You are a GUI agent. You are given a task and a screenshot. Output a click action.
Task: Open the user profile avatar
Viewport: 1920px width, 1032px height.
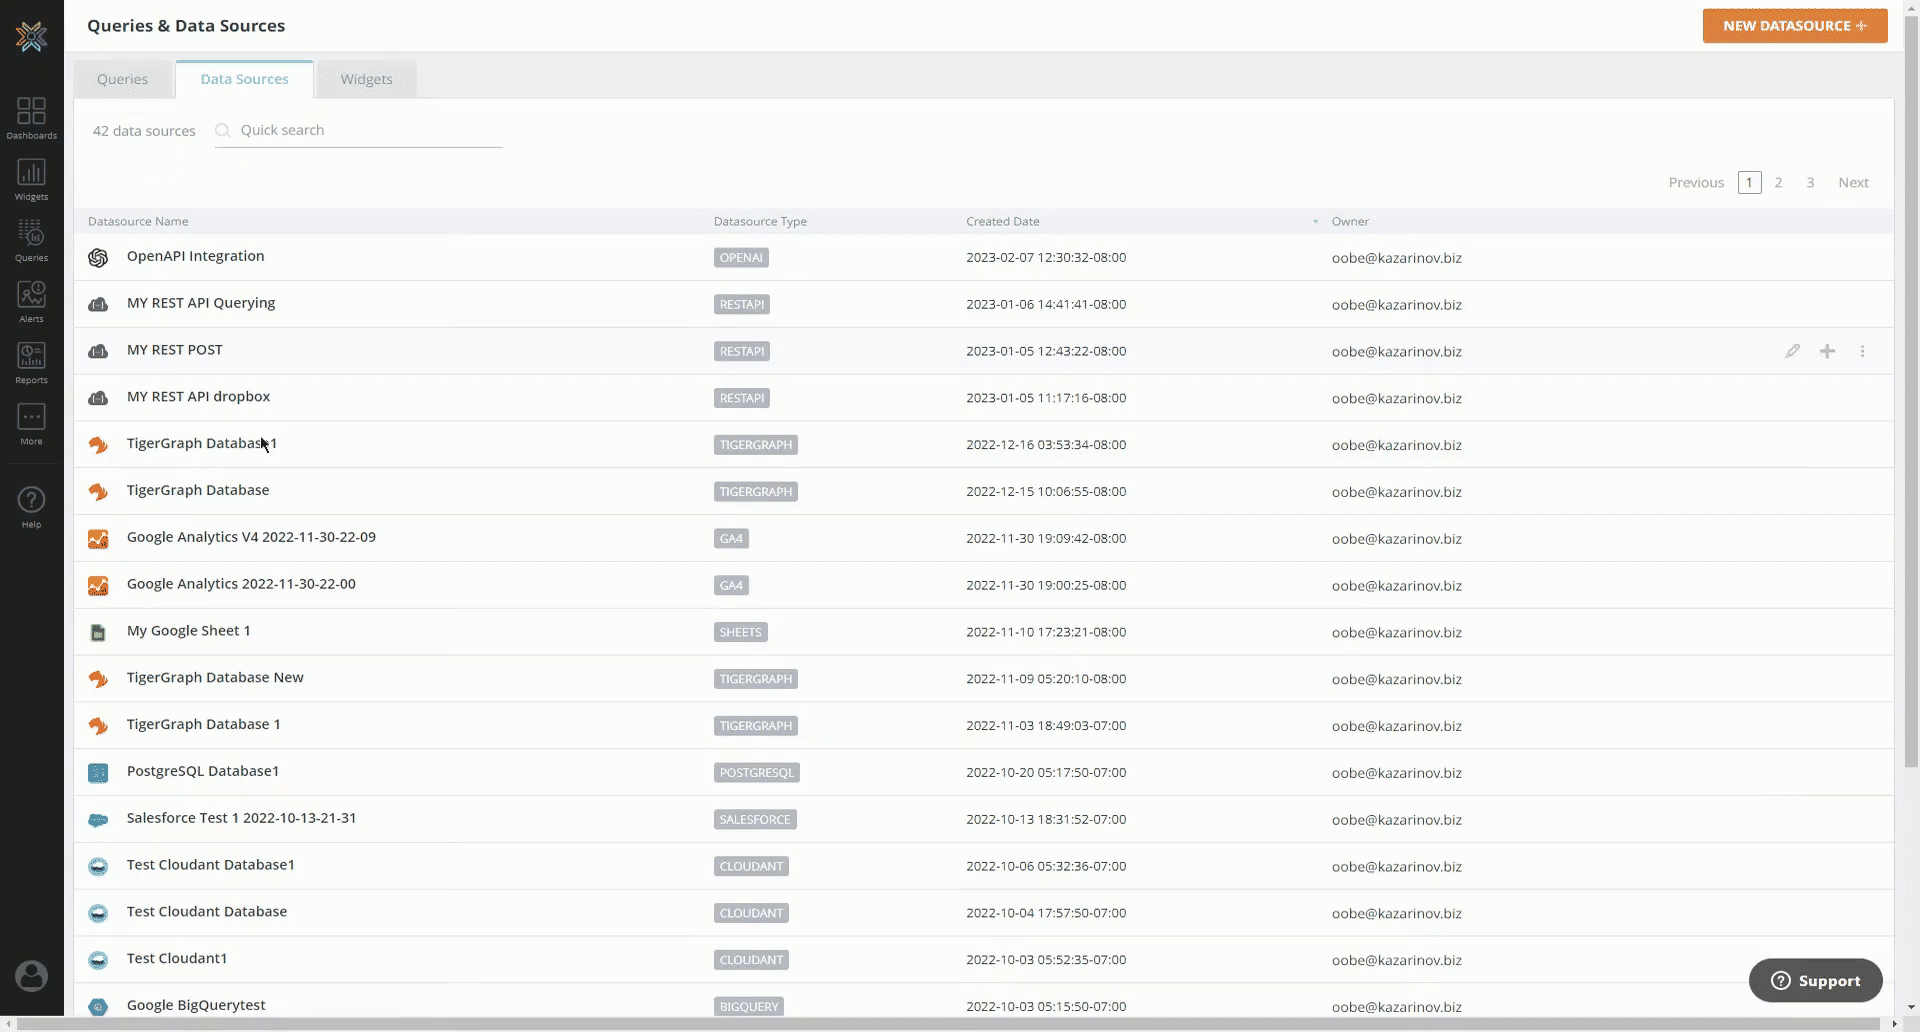pos(31,976)
